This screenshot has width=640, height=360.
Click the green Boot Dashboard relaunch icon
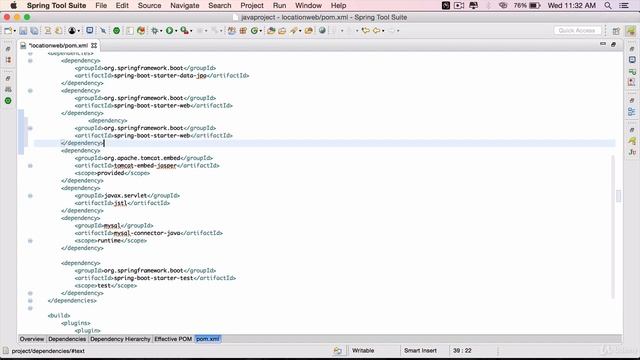[x=116, y=31]
